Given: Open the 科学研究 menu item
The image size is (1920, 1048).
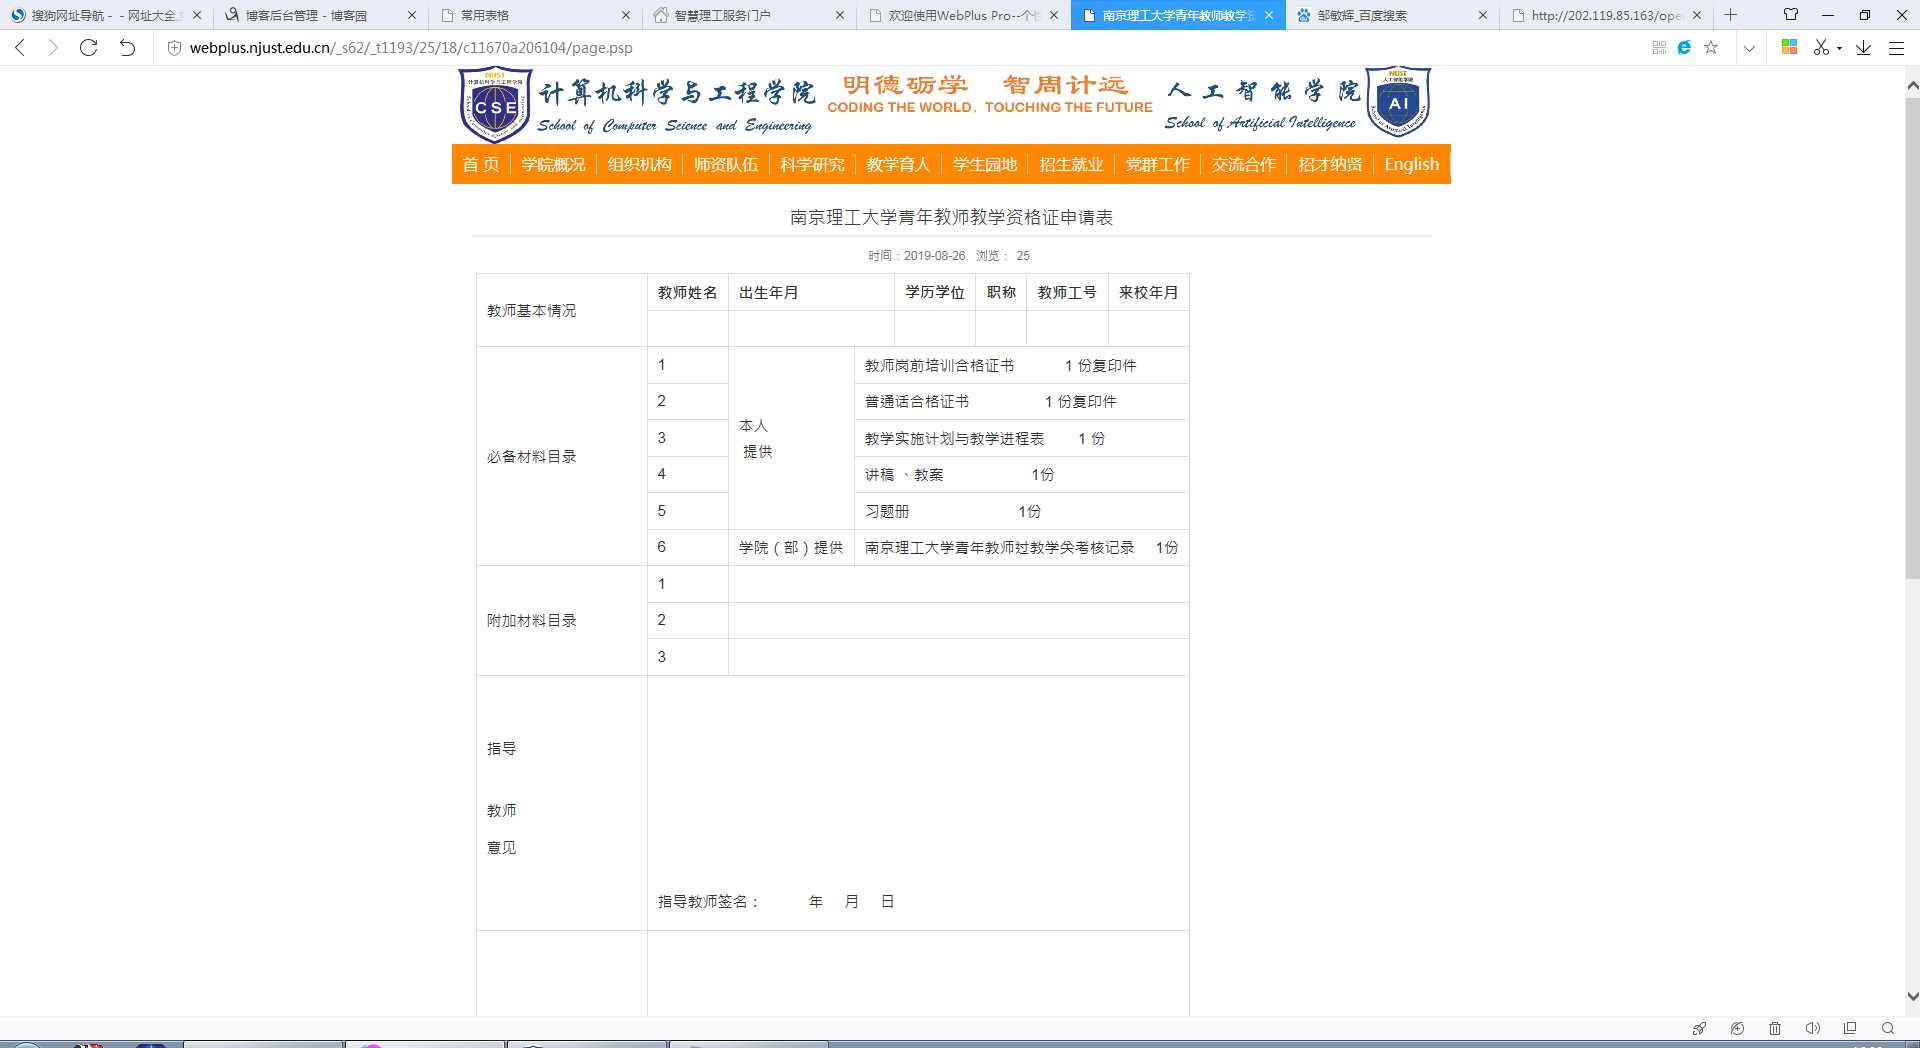Looking at the screenshot, I should click(x=812, y=164).
